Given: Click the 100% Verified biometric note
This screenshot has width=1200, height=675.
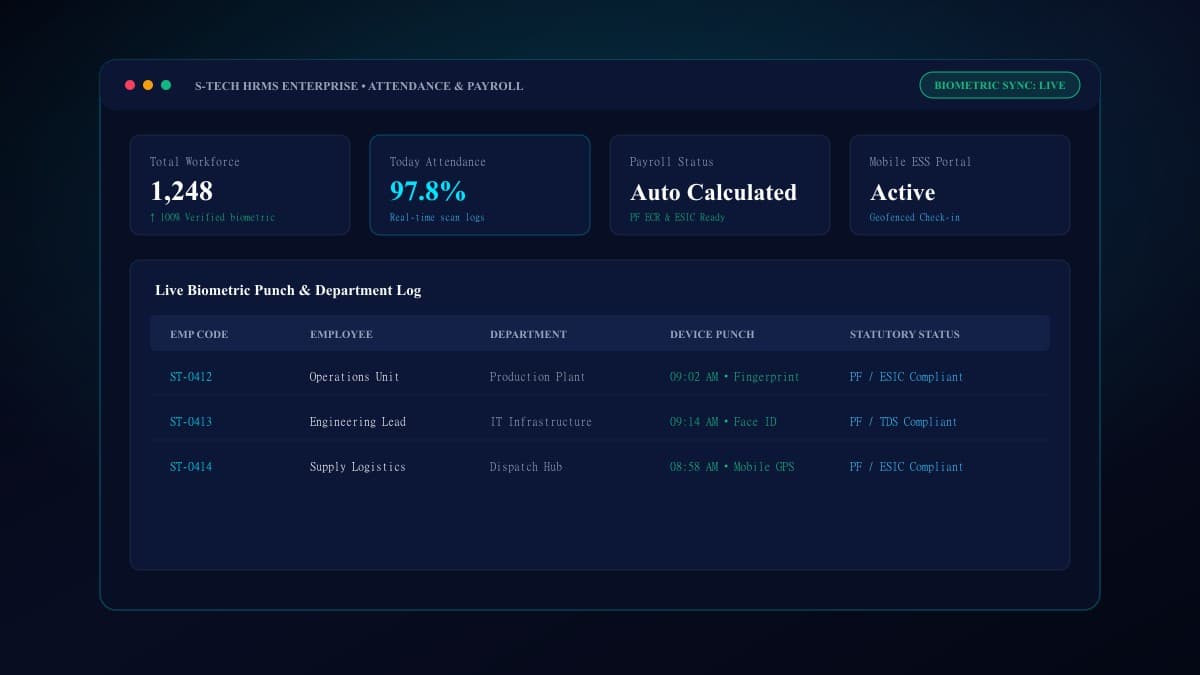Looking at the screenshot, I should tap(212, 217).
